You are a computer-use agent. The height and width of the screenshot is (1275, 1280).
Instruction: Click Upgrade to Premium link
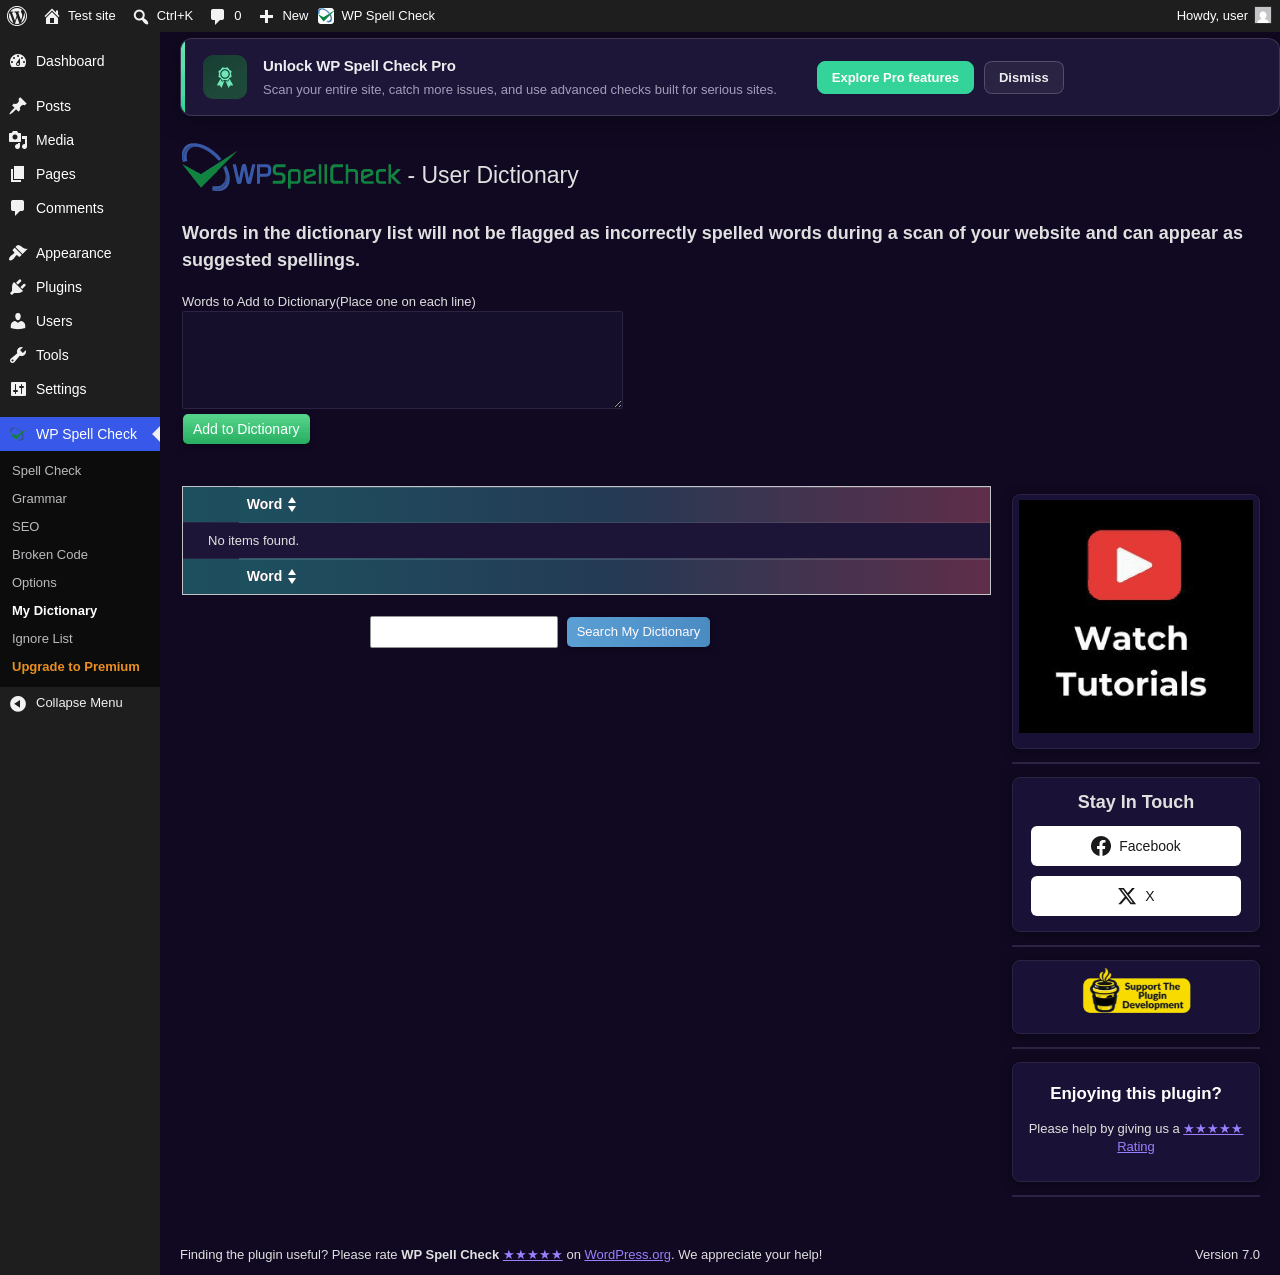pyautogui.click(x=76, y=667)
